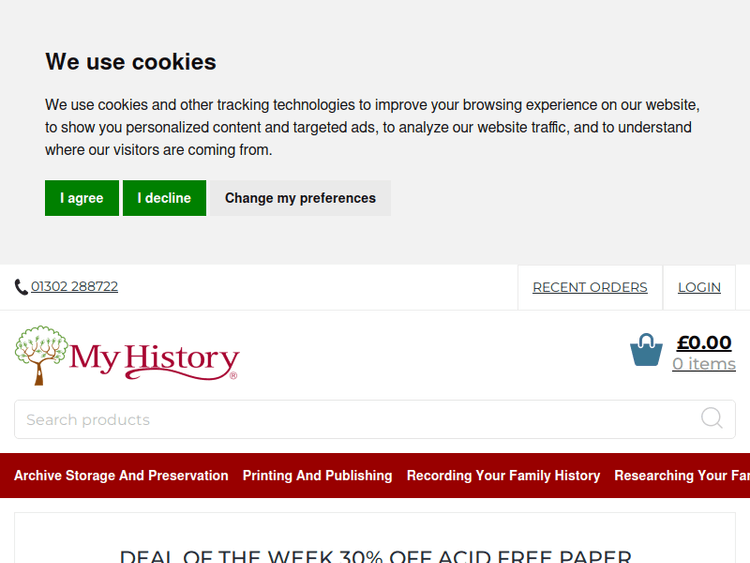Open the Recent Orders link
The width and height of the screenshot is (750, 563).
point(590,287)
